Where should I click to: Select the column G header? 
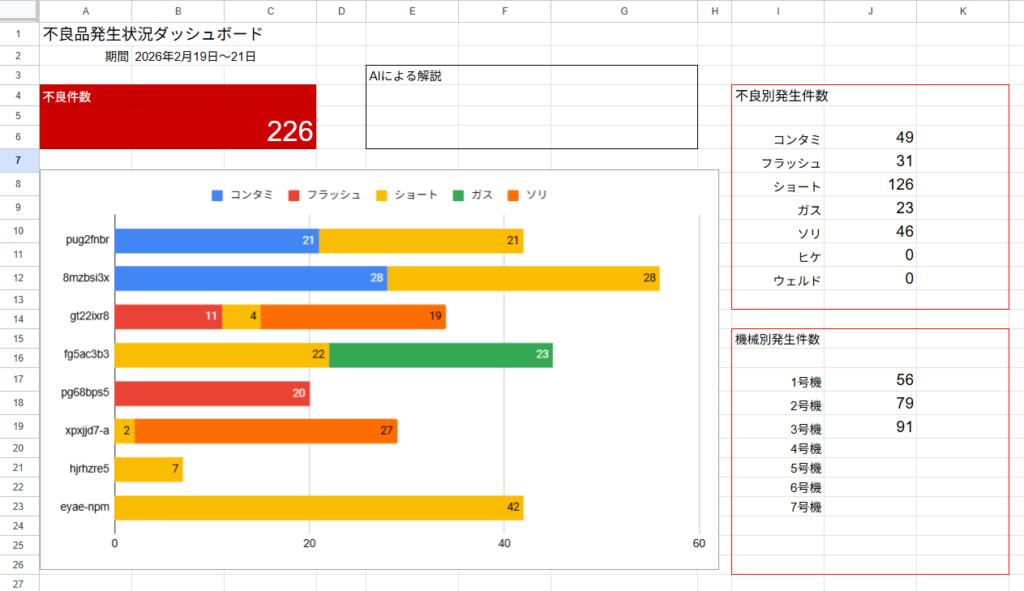coord(624,11)
